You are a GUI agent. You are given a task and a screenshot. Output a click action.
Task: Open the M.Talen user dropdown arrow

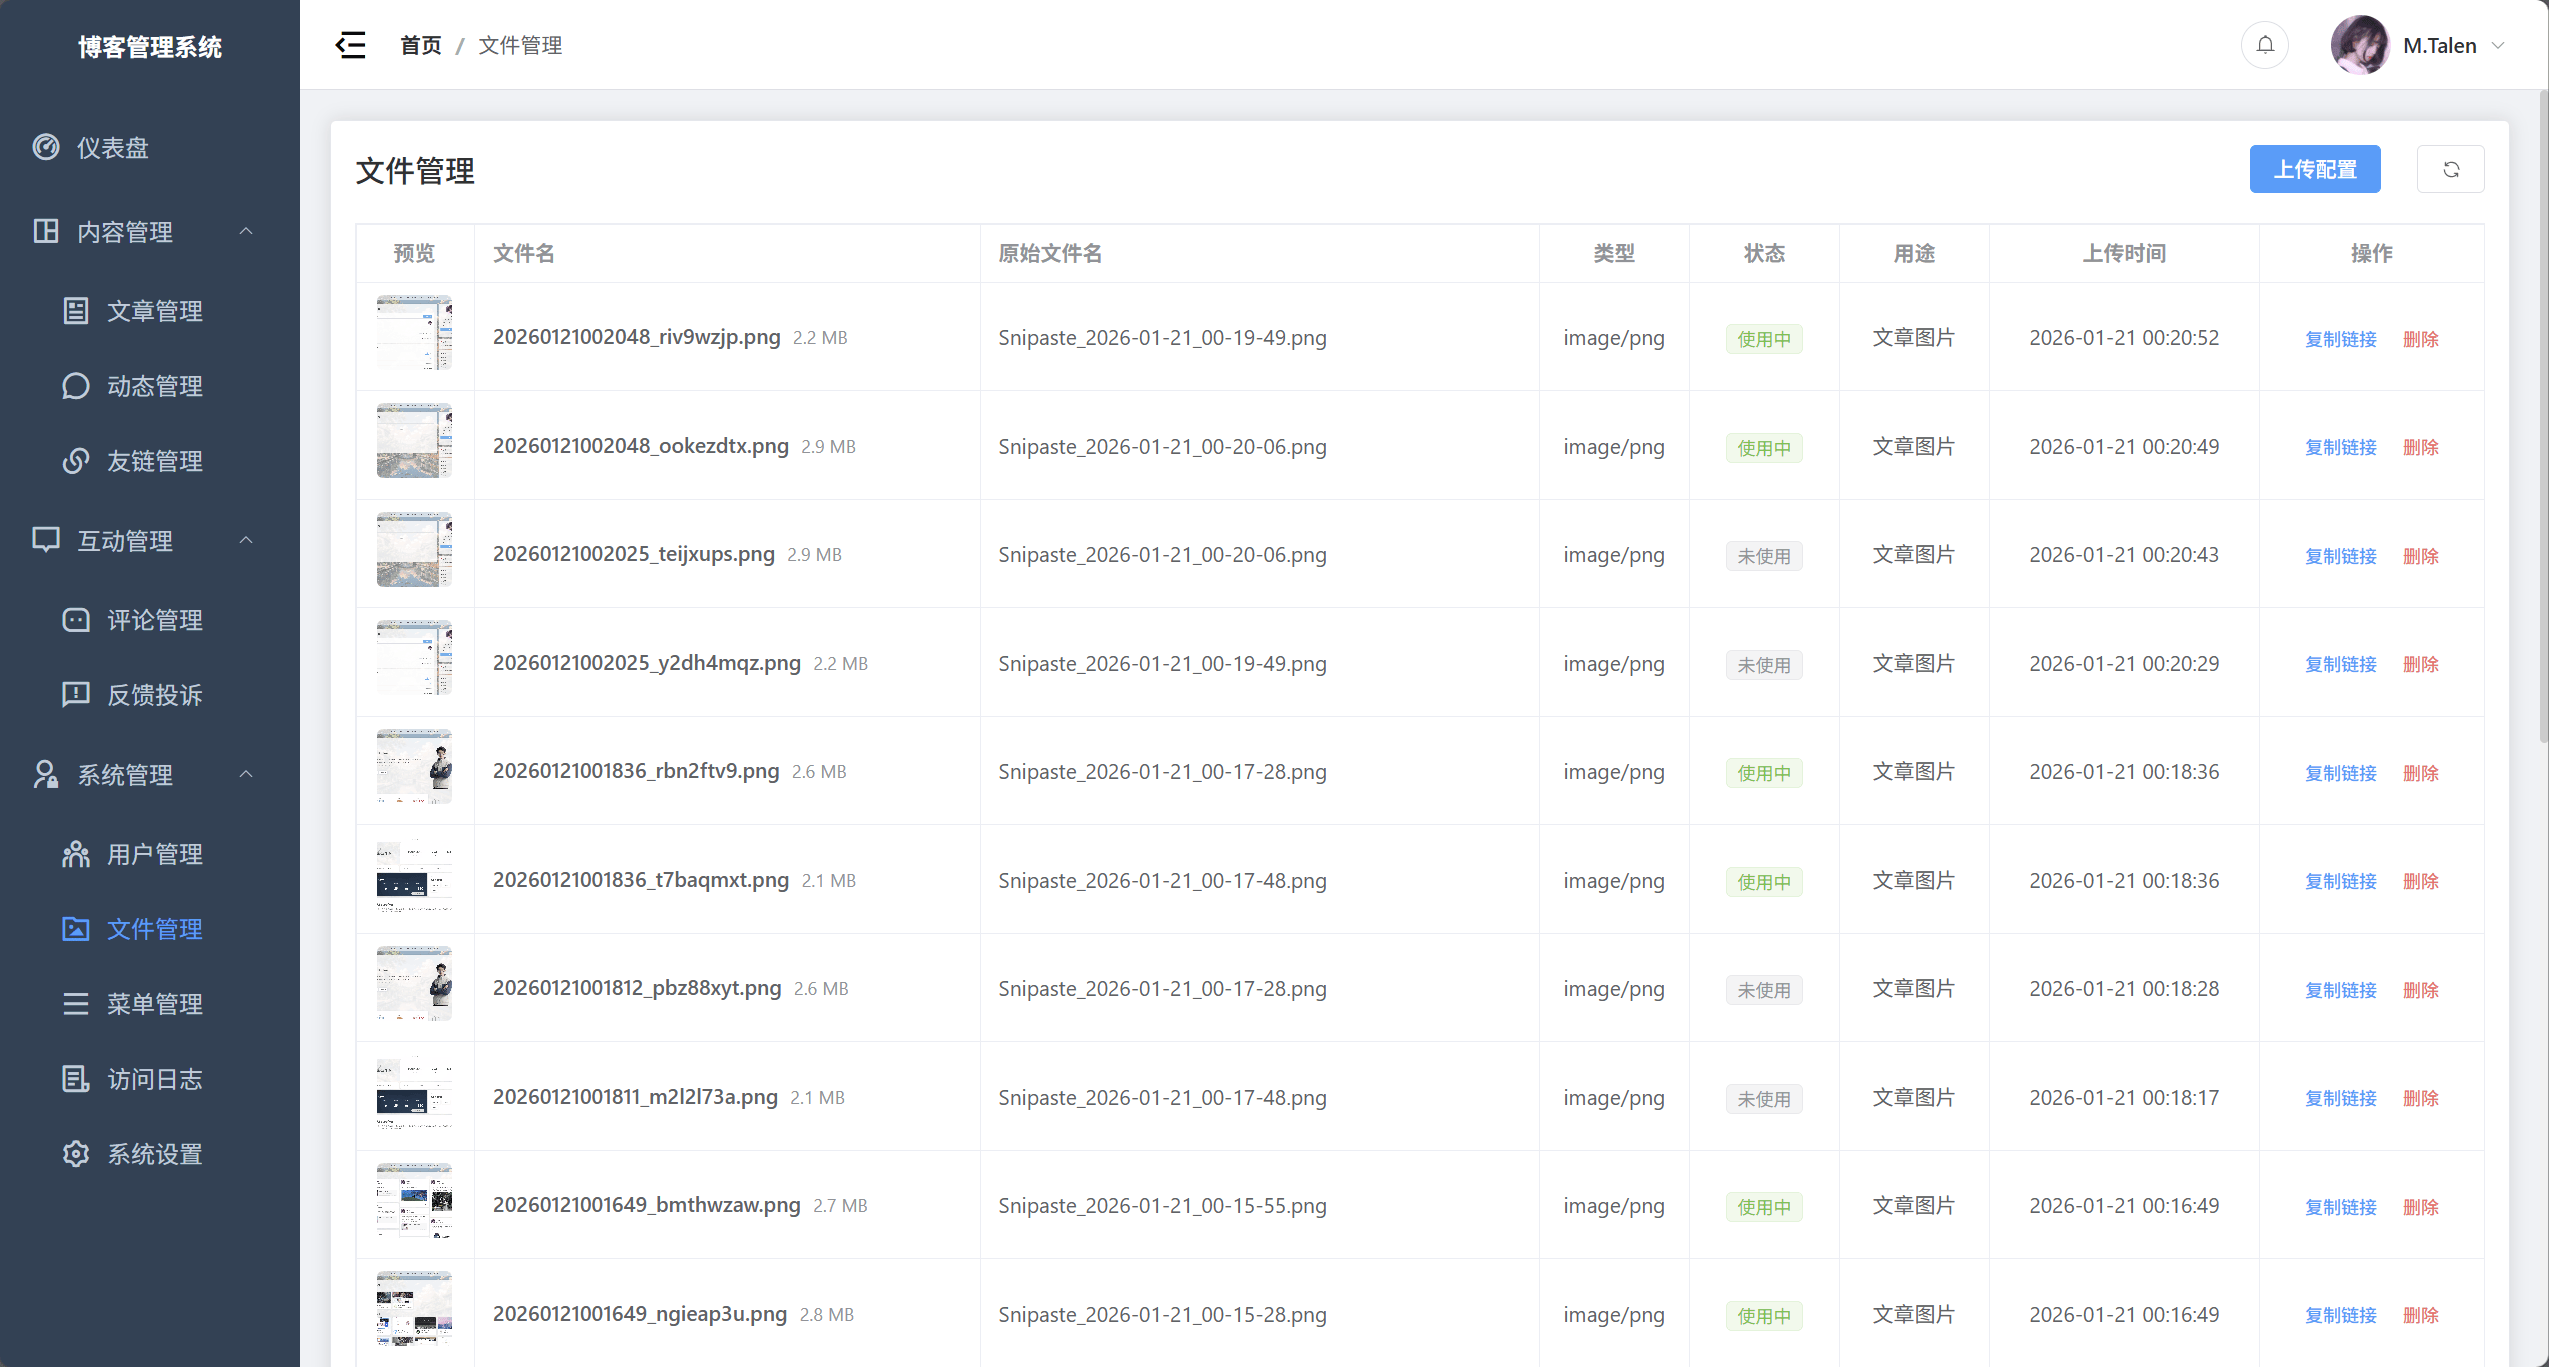point(2498,45)
